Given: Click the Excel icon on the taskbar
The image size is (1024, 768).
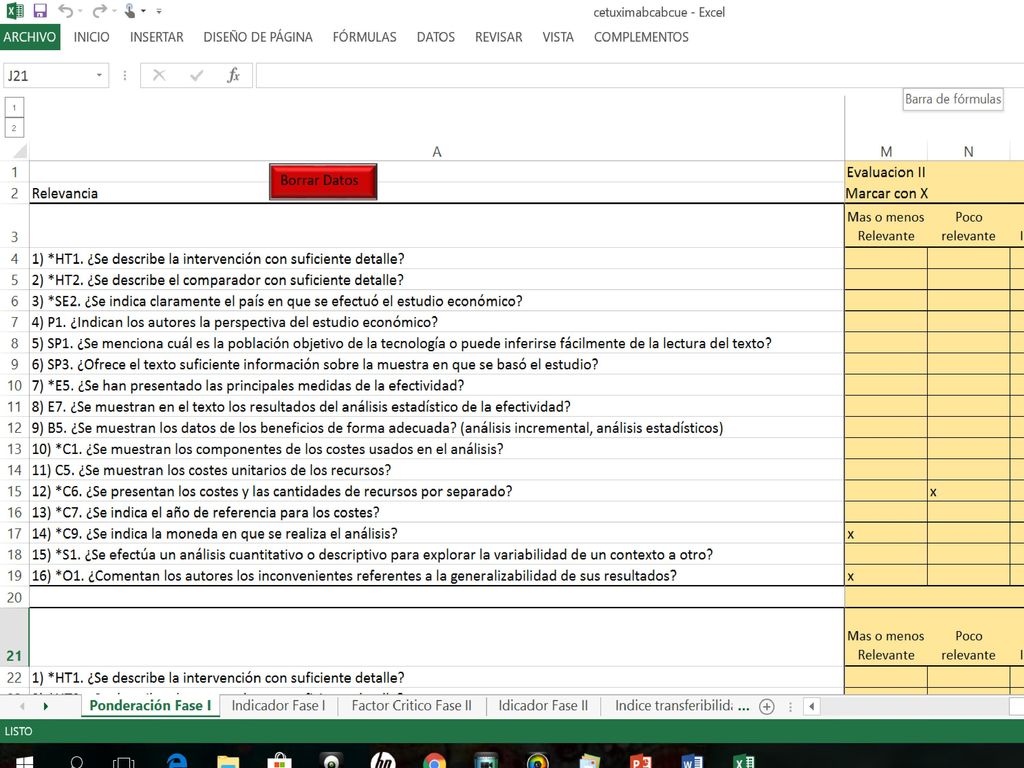Looking at the screenshot, I should tap(744, 761).
